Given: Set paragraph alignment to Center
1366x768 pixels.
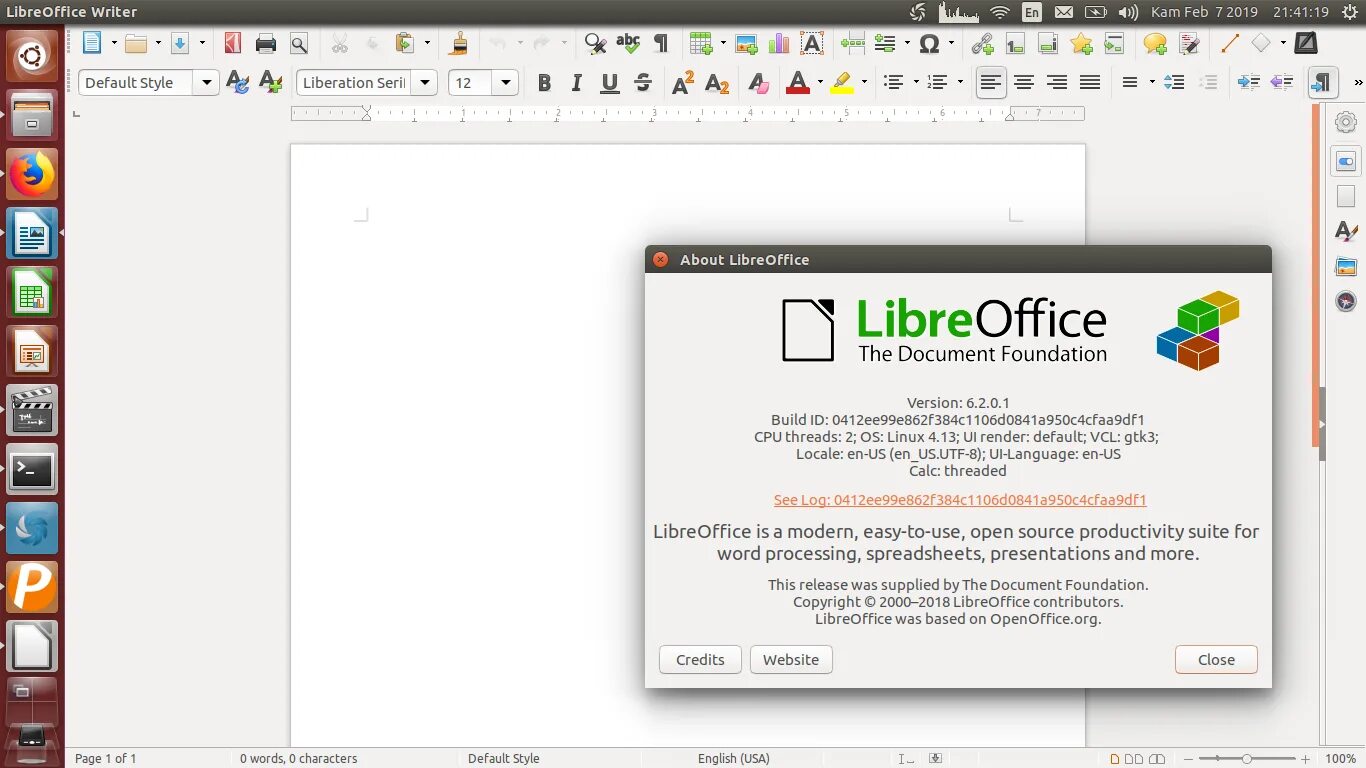Looking at the screenshot, I should [x=1024, y=83].
